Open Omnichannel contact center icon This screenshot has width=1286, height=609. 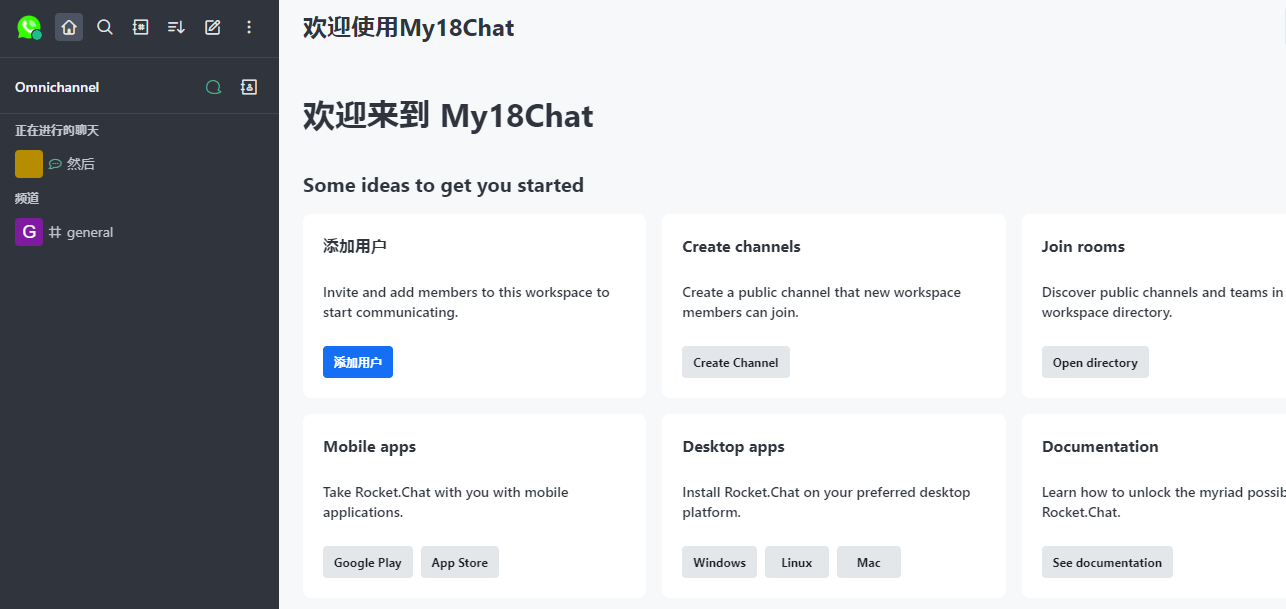tap(249, 87)
